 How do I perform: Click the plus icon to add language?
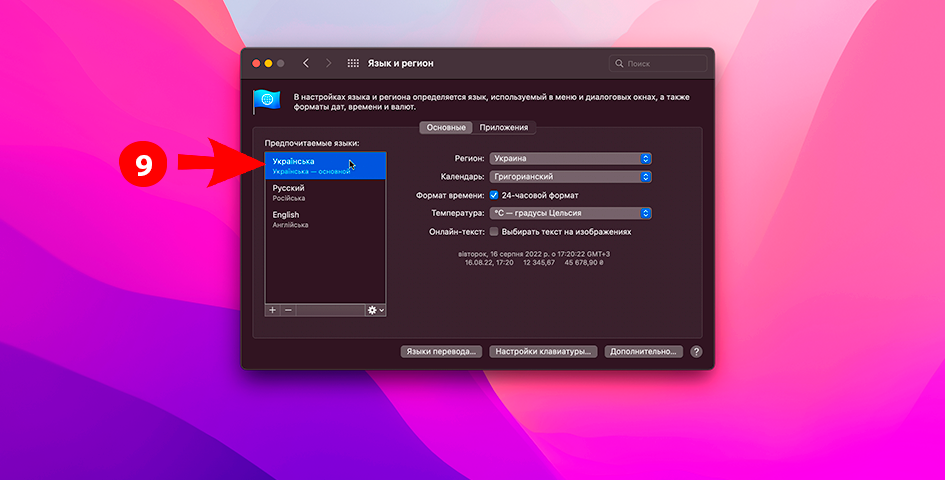coord(272,310)
